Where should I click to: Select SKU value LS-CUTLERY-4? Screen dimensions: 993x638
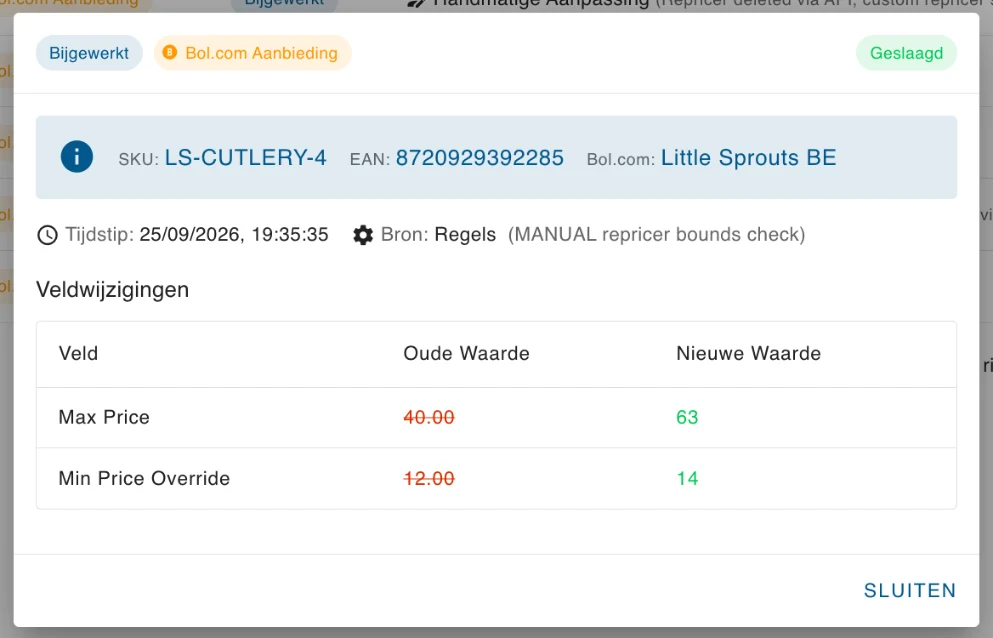coord(246,158)
